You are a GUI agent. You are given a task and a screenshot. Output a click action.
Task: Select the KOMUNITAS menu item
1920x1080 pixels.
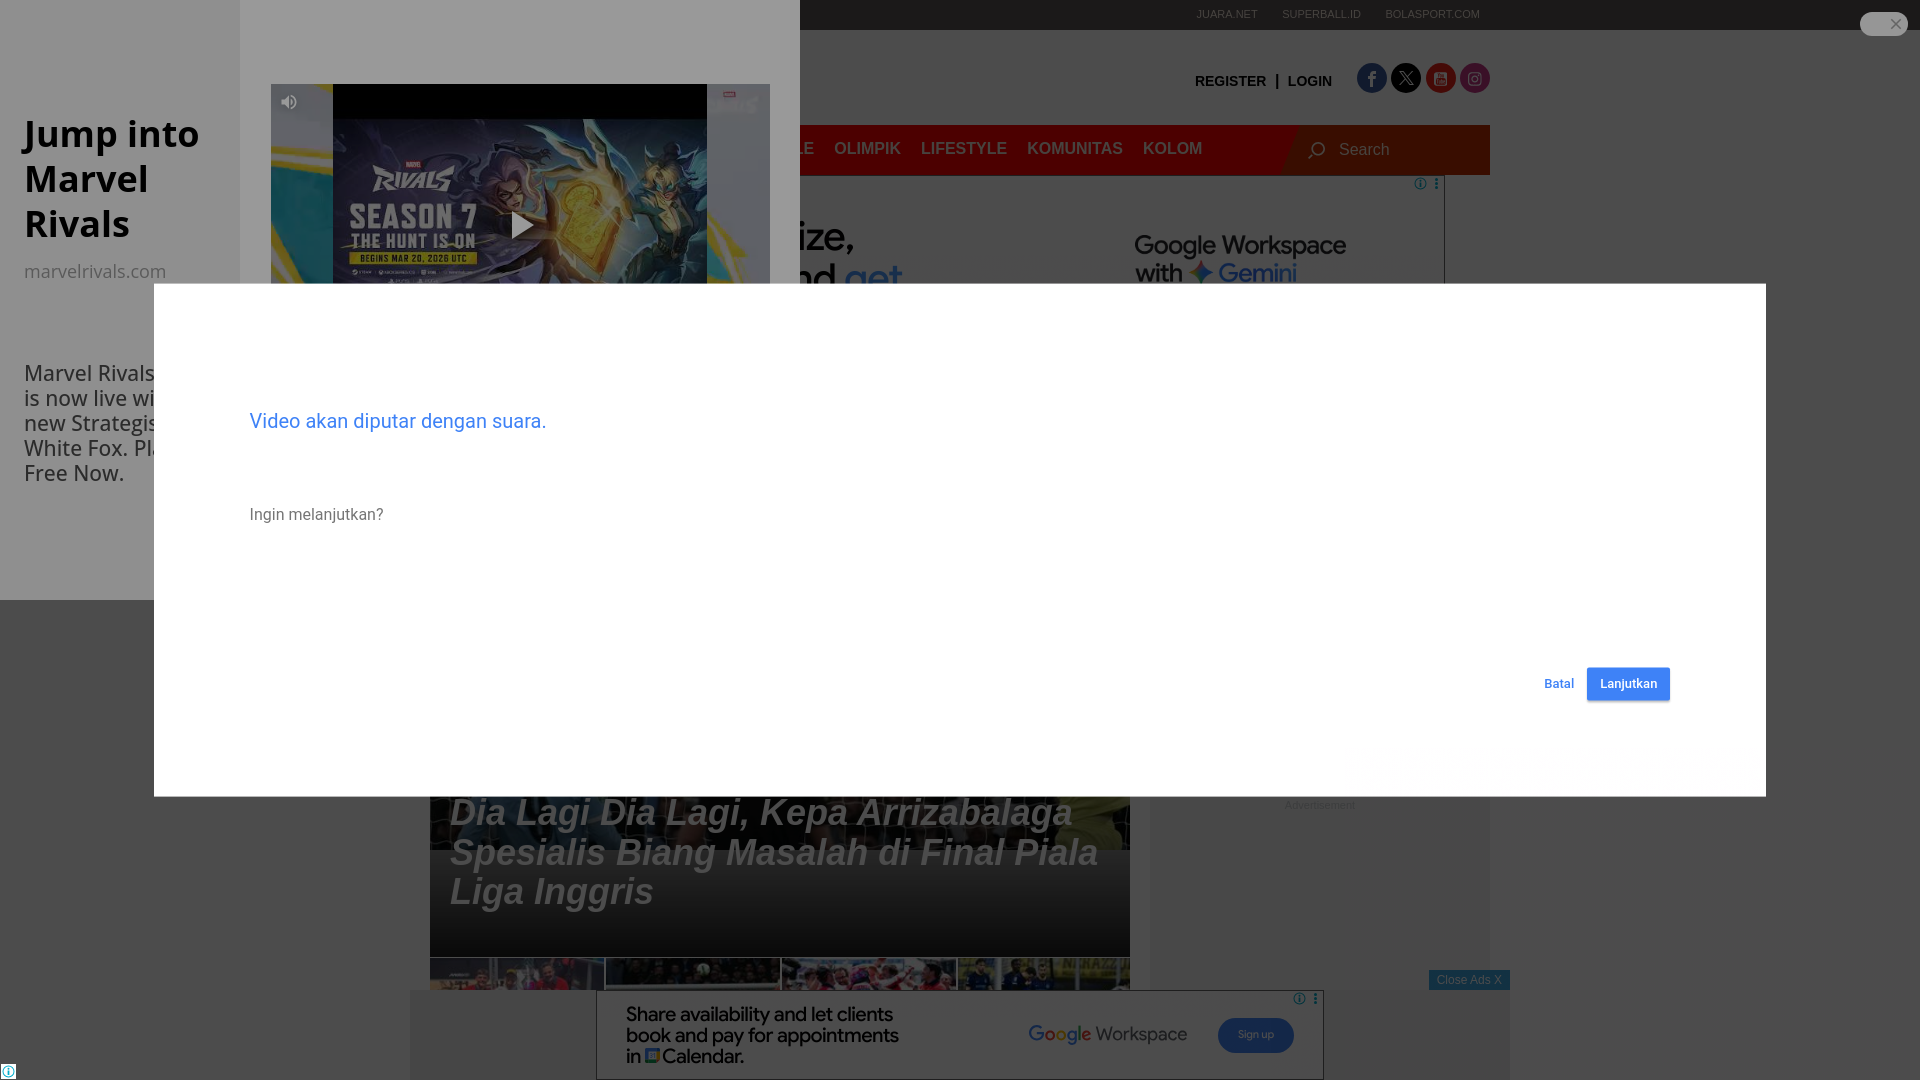coord(1075,149)
